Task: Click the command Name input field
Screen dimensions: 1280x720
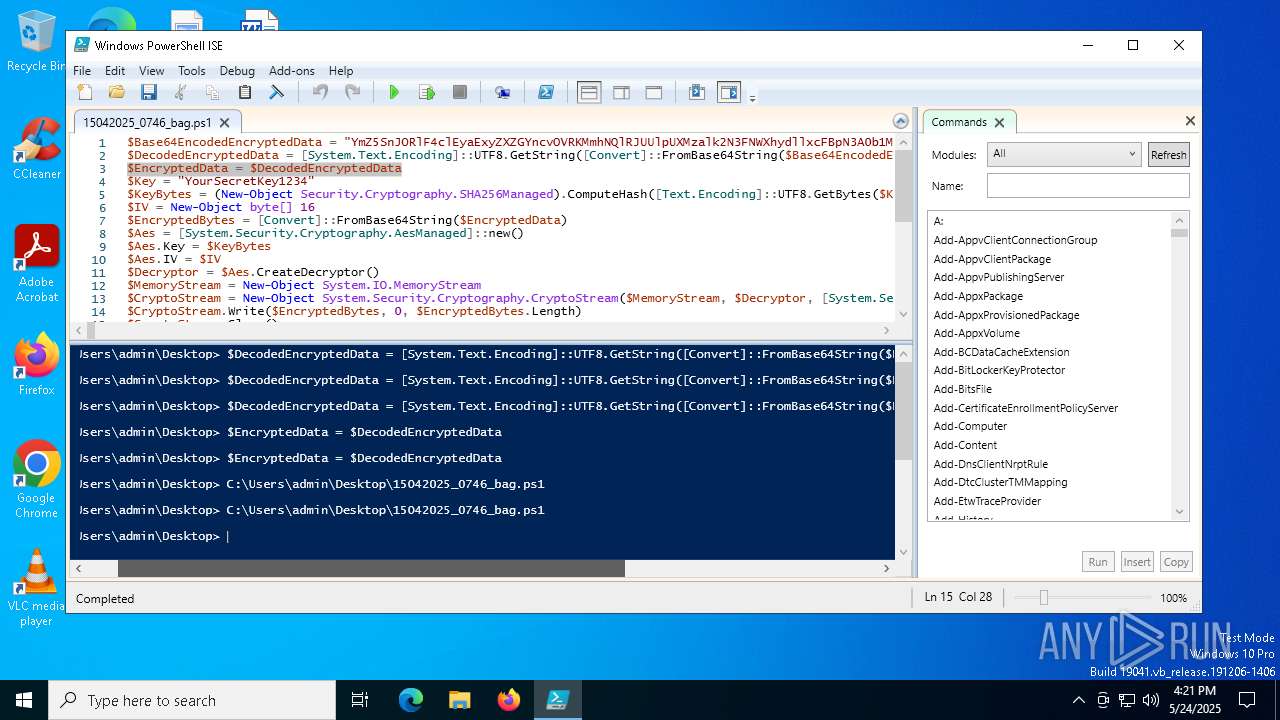Action: pyautogui.click(x=1088, y=185)
